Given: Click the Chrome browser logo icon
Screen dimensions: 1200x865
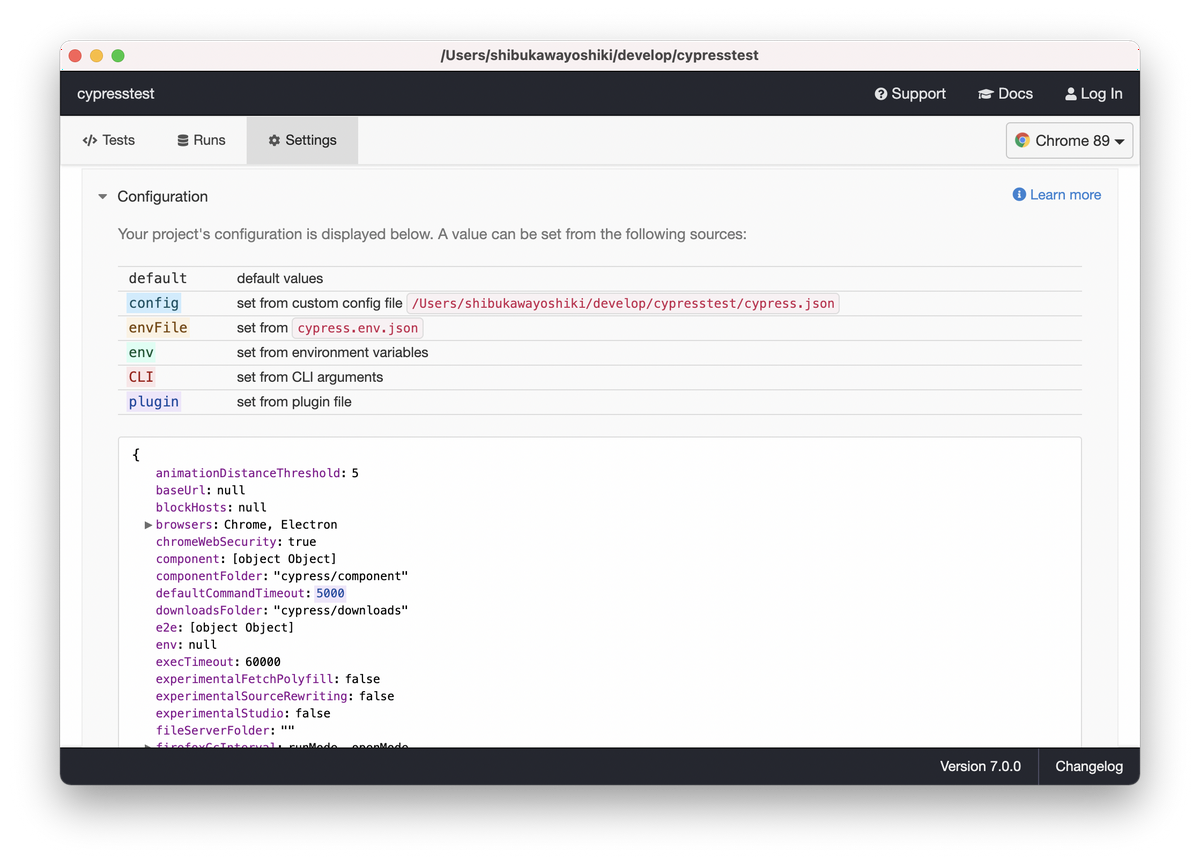Looking at the screenshot, I should coord(1022,141).
